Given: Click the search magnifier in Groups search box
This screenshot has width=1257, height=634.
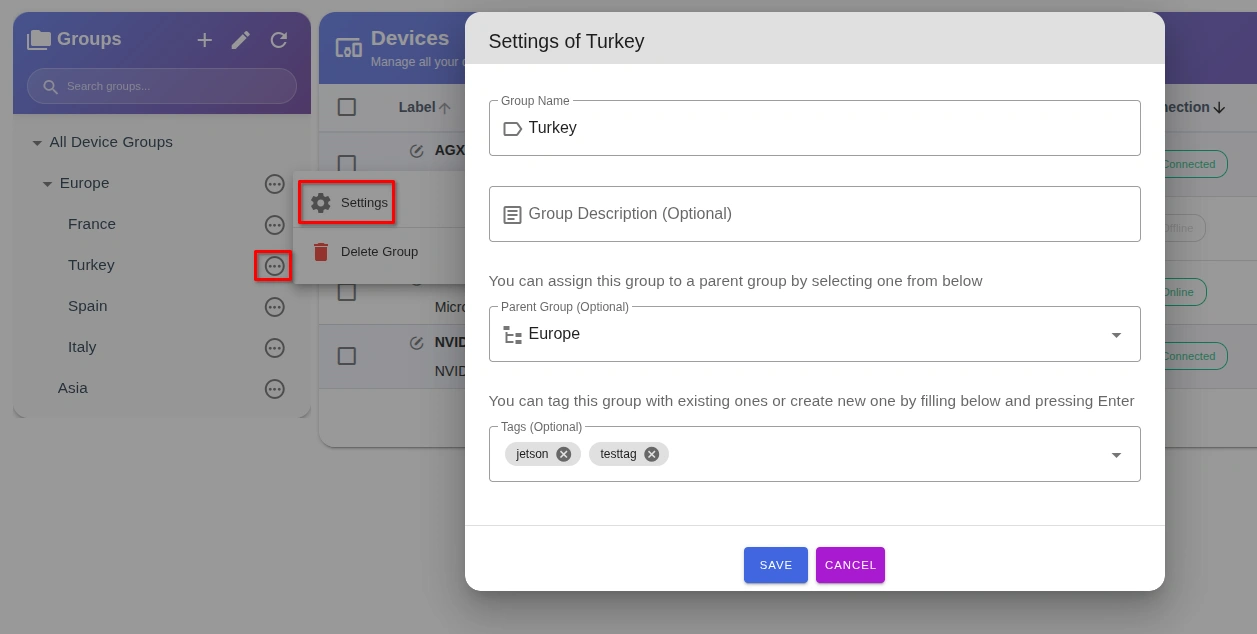Looking at the screenshot, I should 50,86.
